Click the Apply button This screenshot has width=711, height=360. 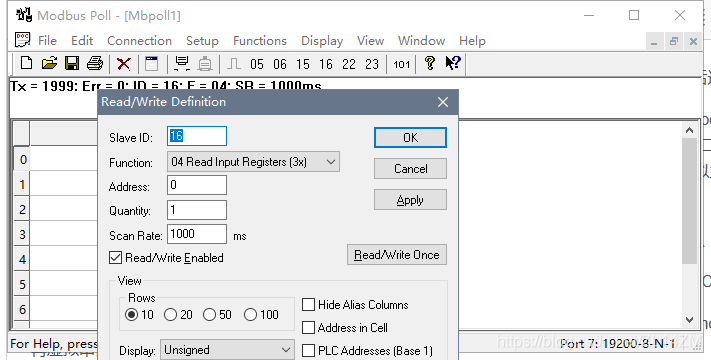410,200
